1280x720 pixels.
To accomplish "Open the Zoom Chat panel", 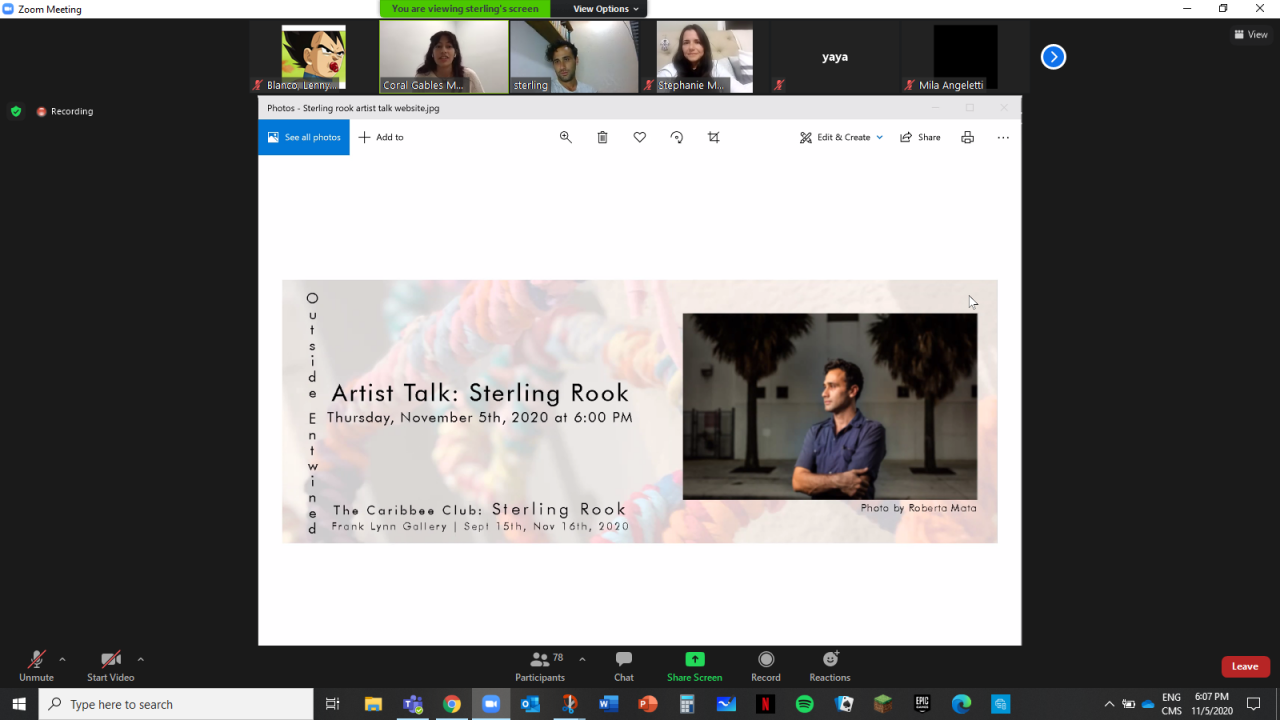I will click(624, 666).
